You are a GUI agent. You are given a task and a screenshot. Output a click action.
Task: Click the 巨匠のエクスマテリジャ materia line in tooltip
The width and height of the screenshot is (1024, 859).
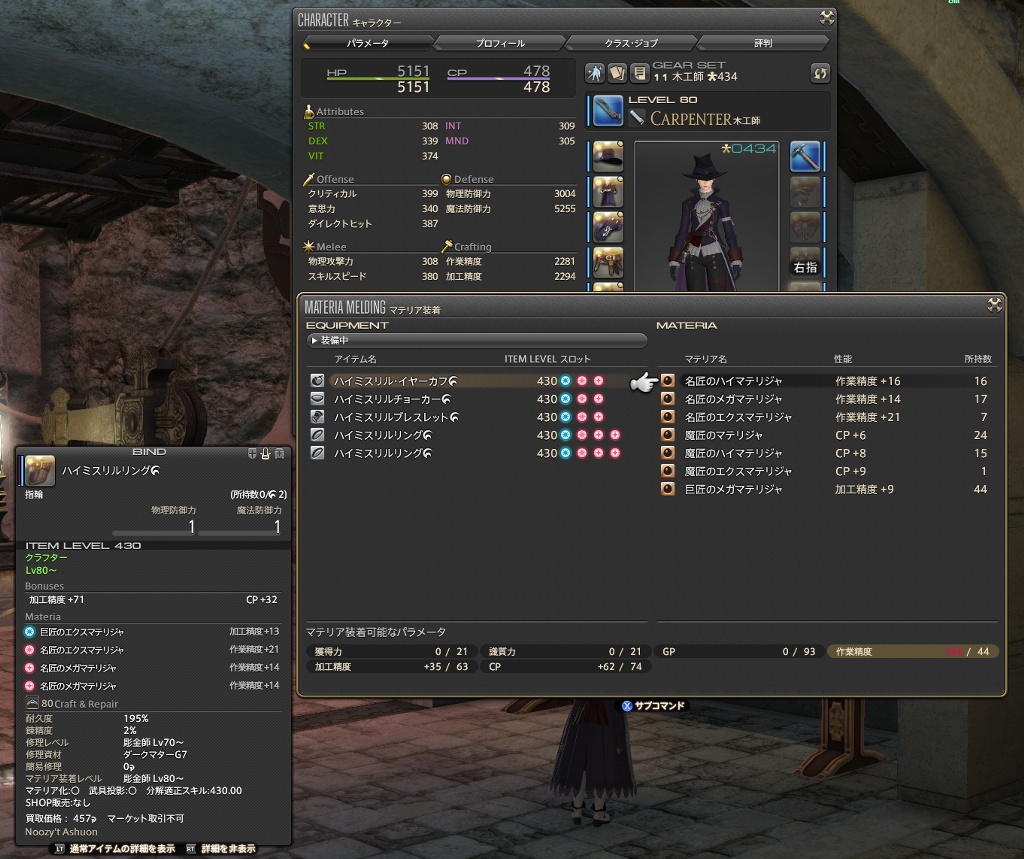click(152, 632)
